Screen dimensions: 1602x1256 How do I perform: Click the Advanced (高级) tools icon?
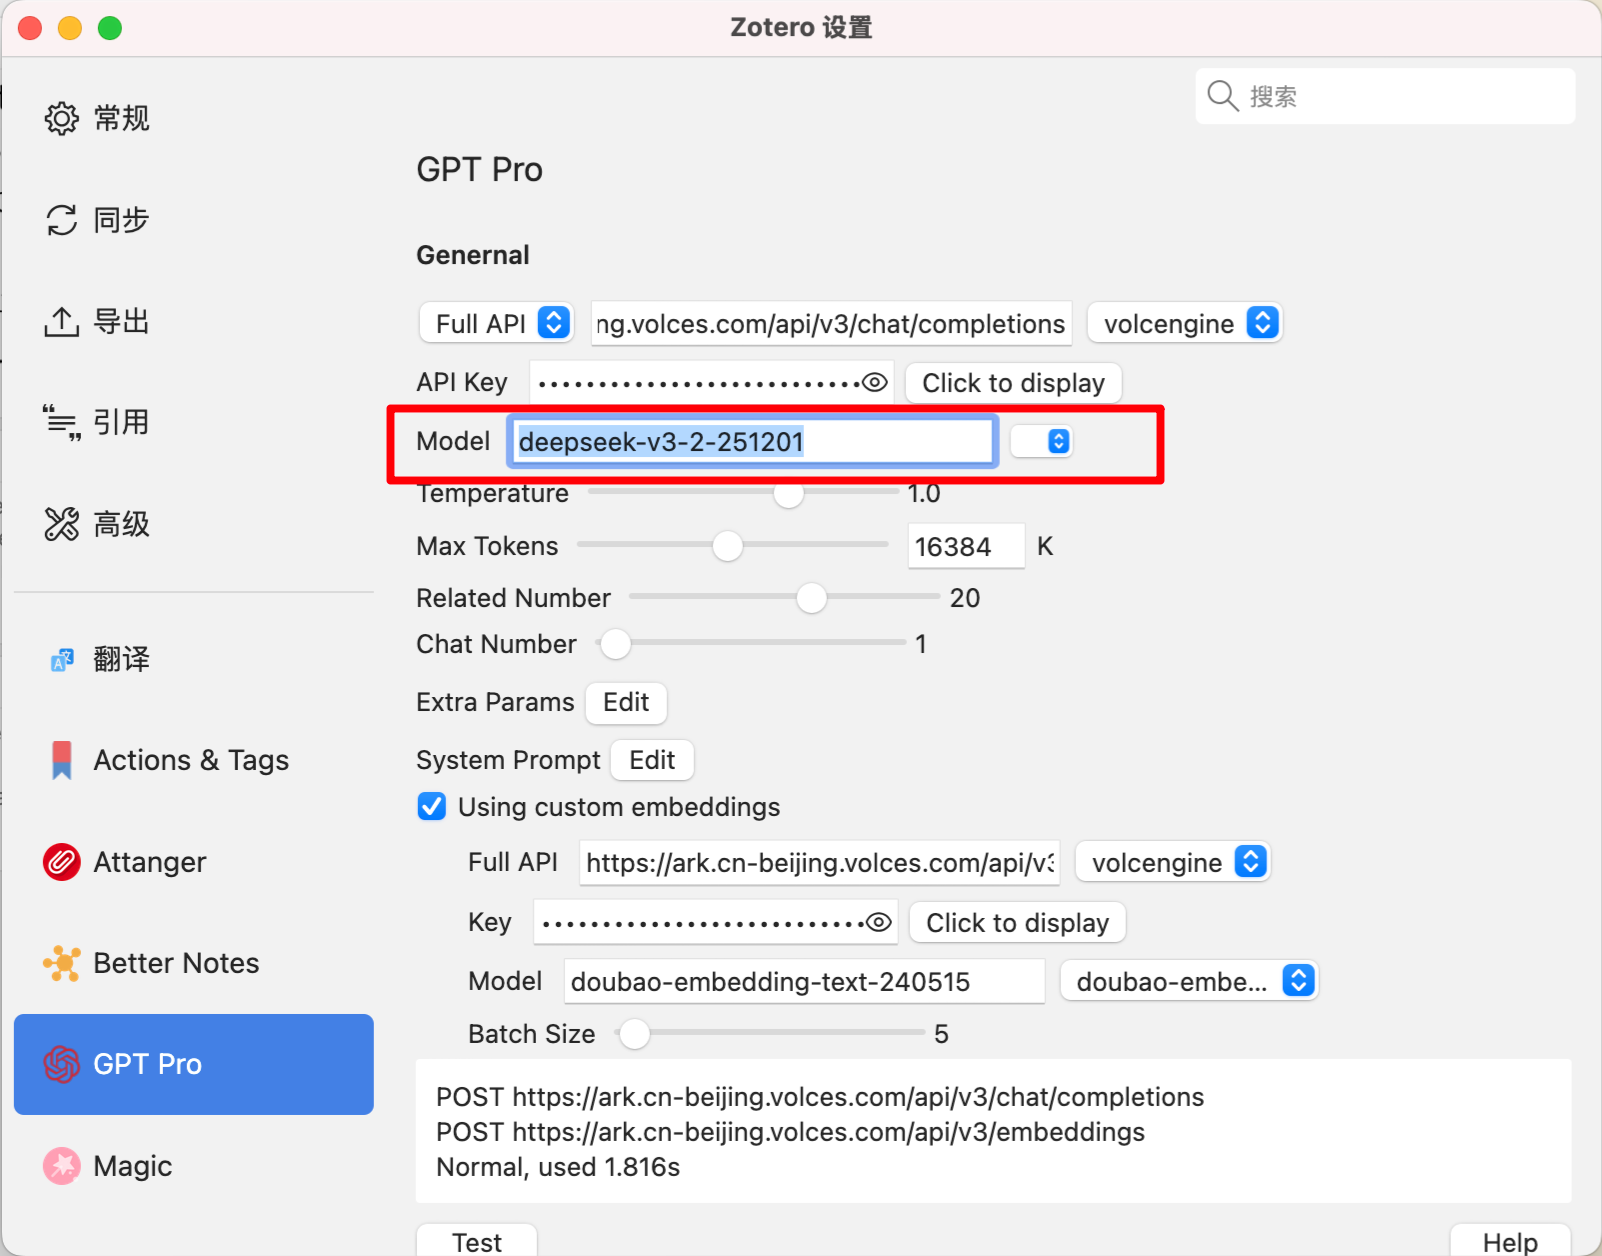pyautogui.click(x=61, y=524)
